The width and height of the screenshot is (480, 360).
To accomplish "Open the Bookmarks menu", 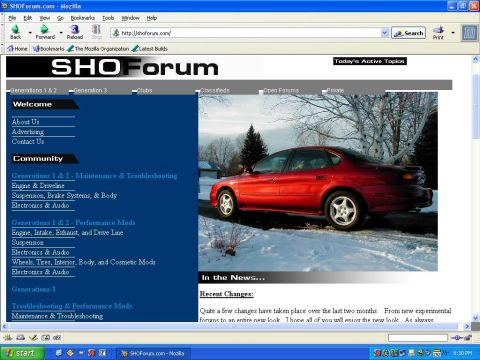I will pos(83,18).
